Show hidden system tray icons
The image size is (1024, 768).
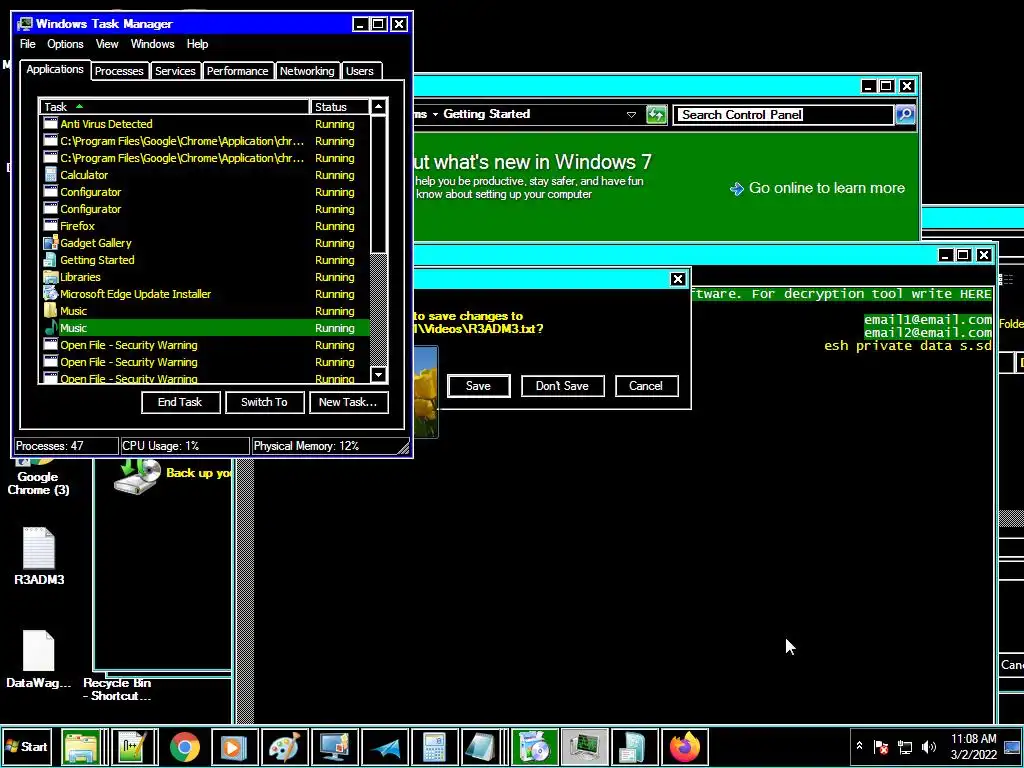859,746
